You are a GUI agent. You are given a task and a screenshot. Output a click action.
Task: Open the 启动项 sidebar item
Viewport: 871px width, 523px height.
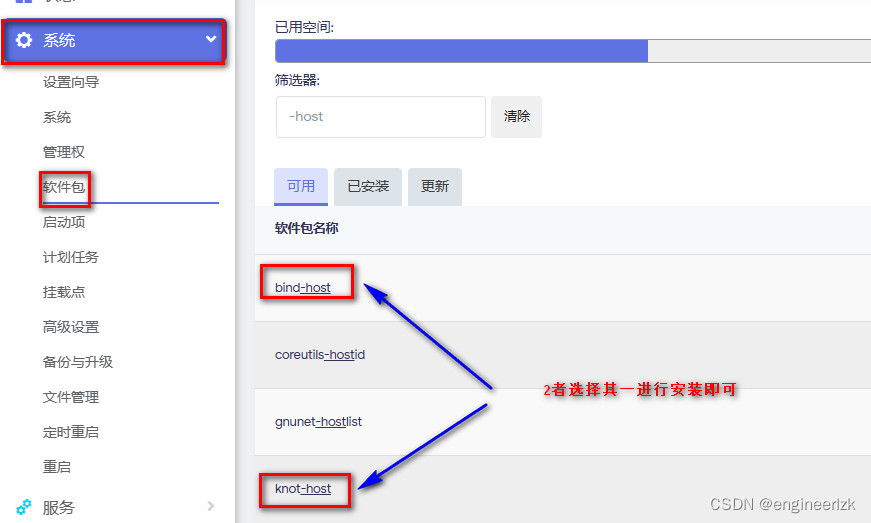tap(64, 222)
